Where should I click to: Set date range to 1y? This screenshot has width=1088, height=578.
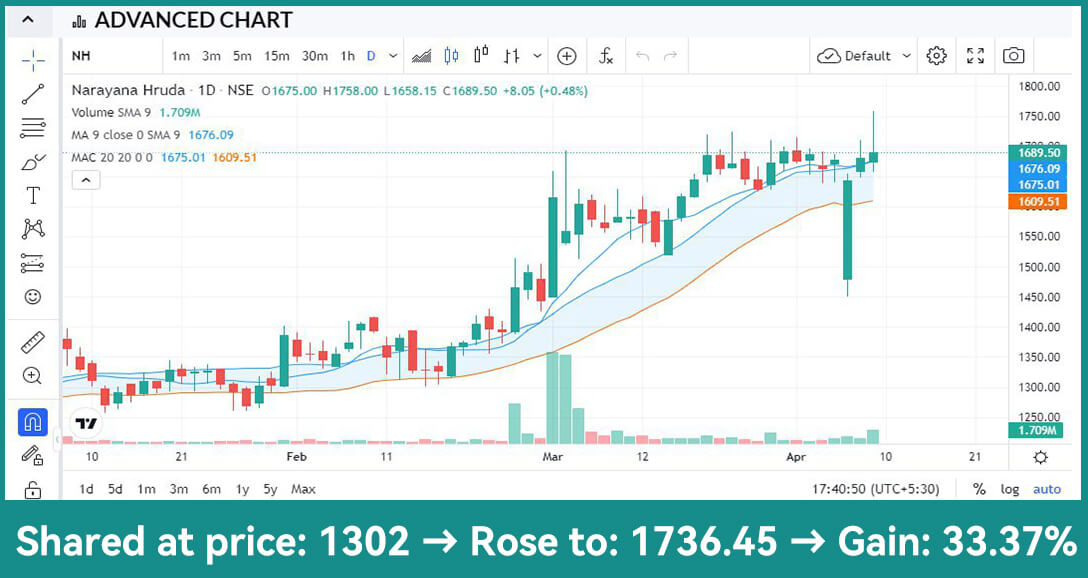242,489
